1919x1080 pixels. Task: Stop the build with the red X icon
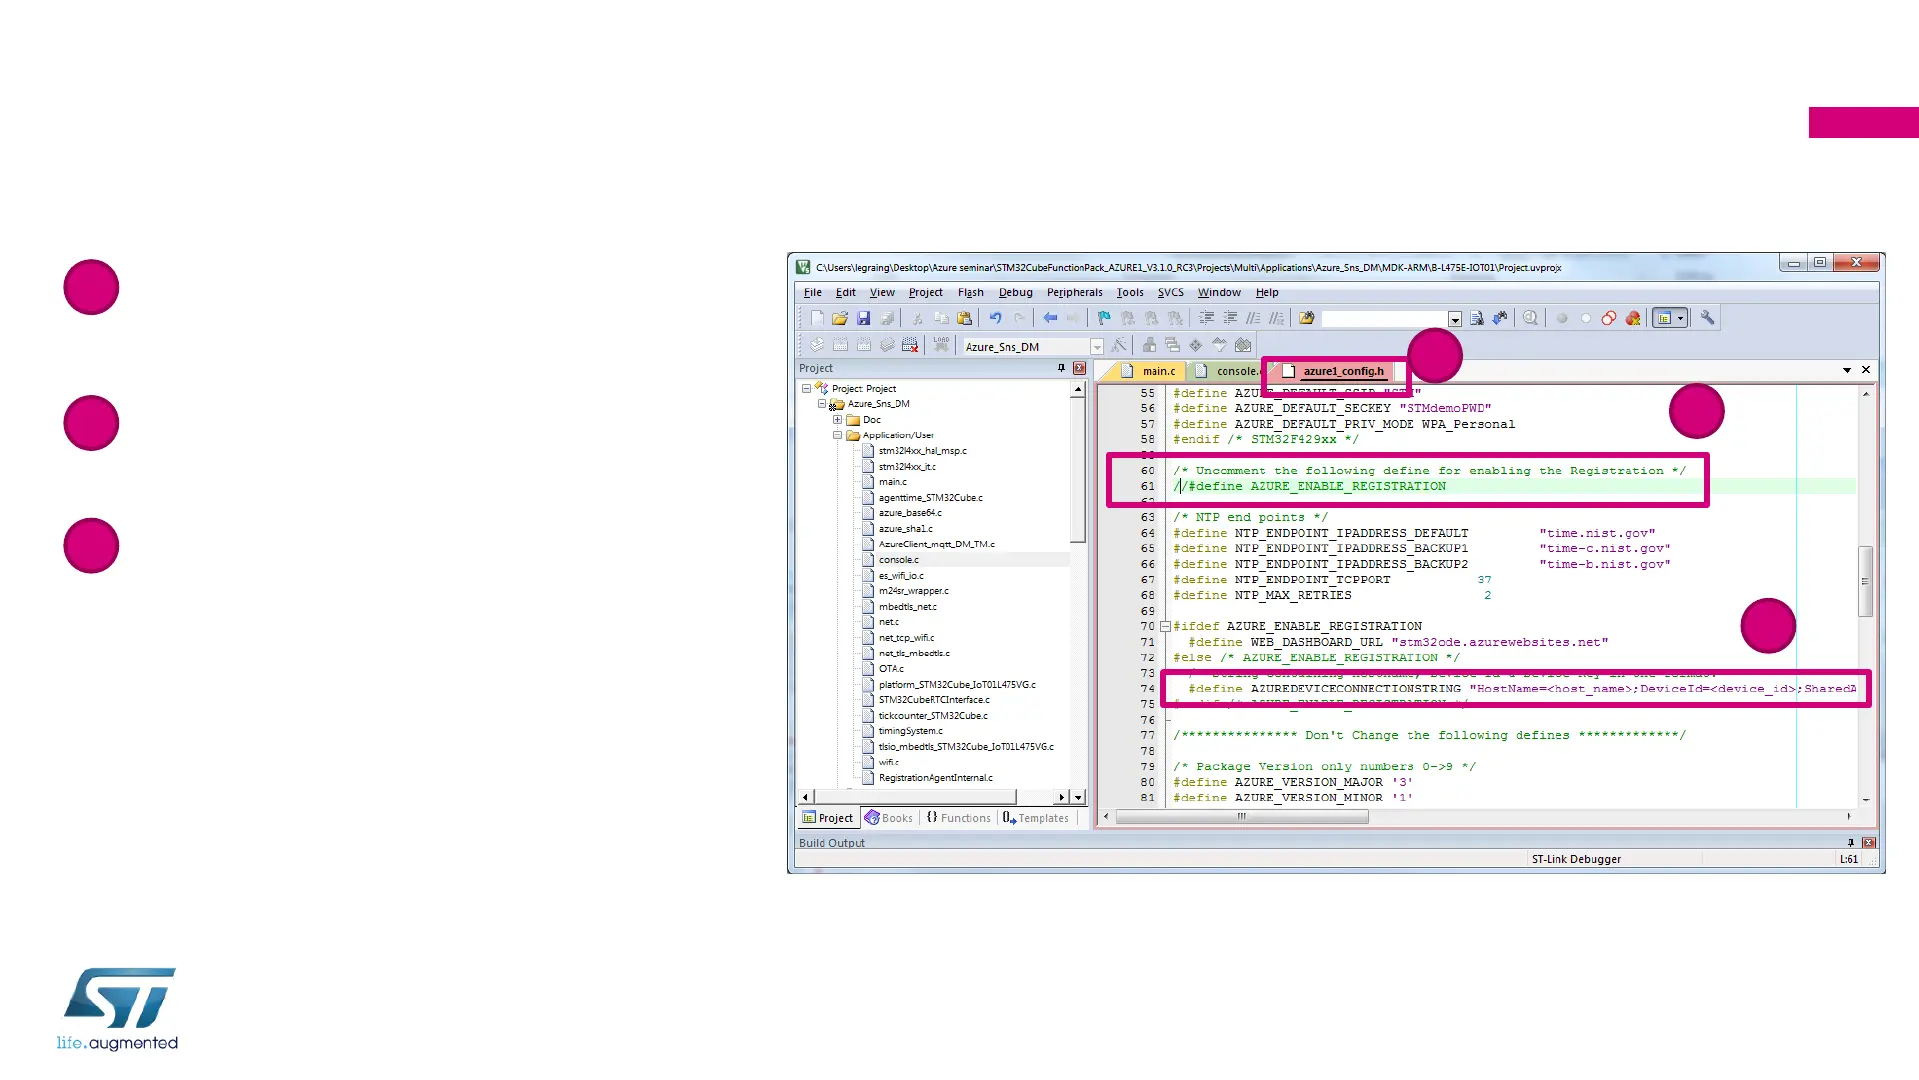point(910,345)
